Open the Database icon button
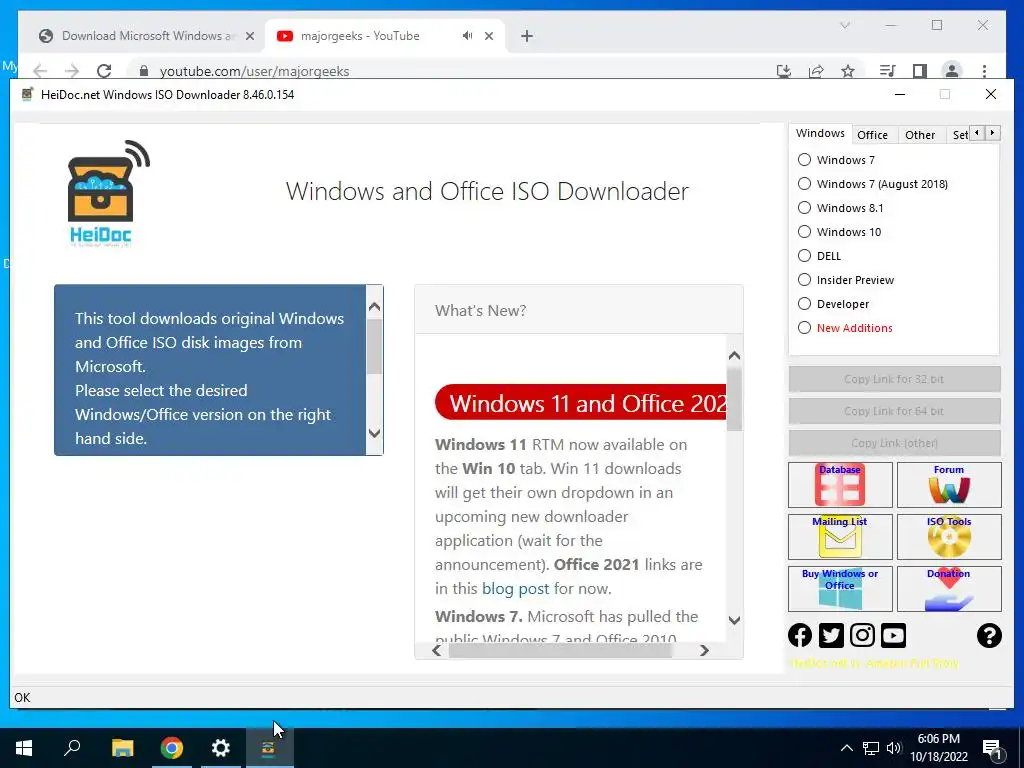Screen dimensions: 1024x768 [x=840, y=485]
